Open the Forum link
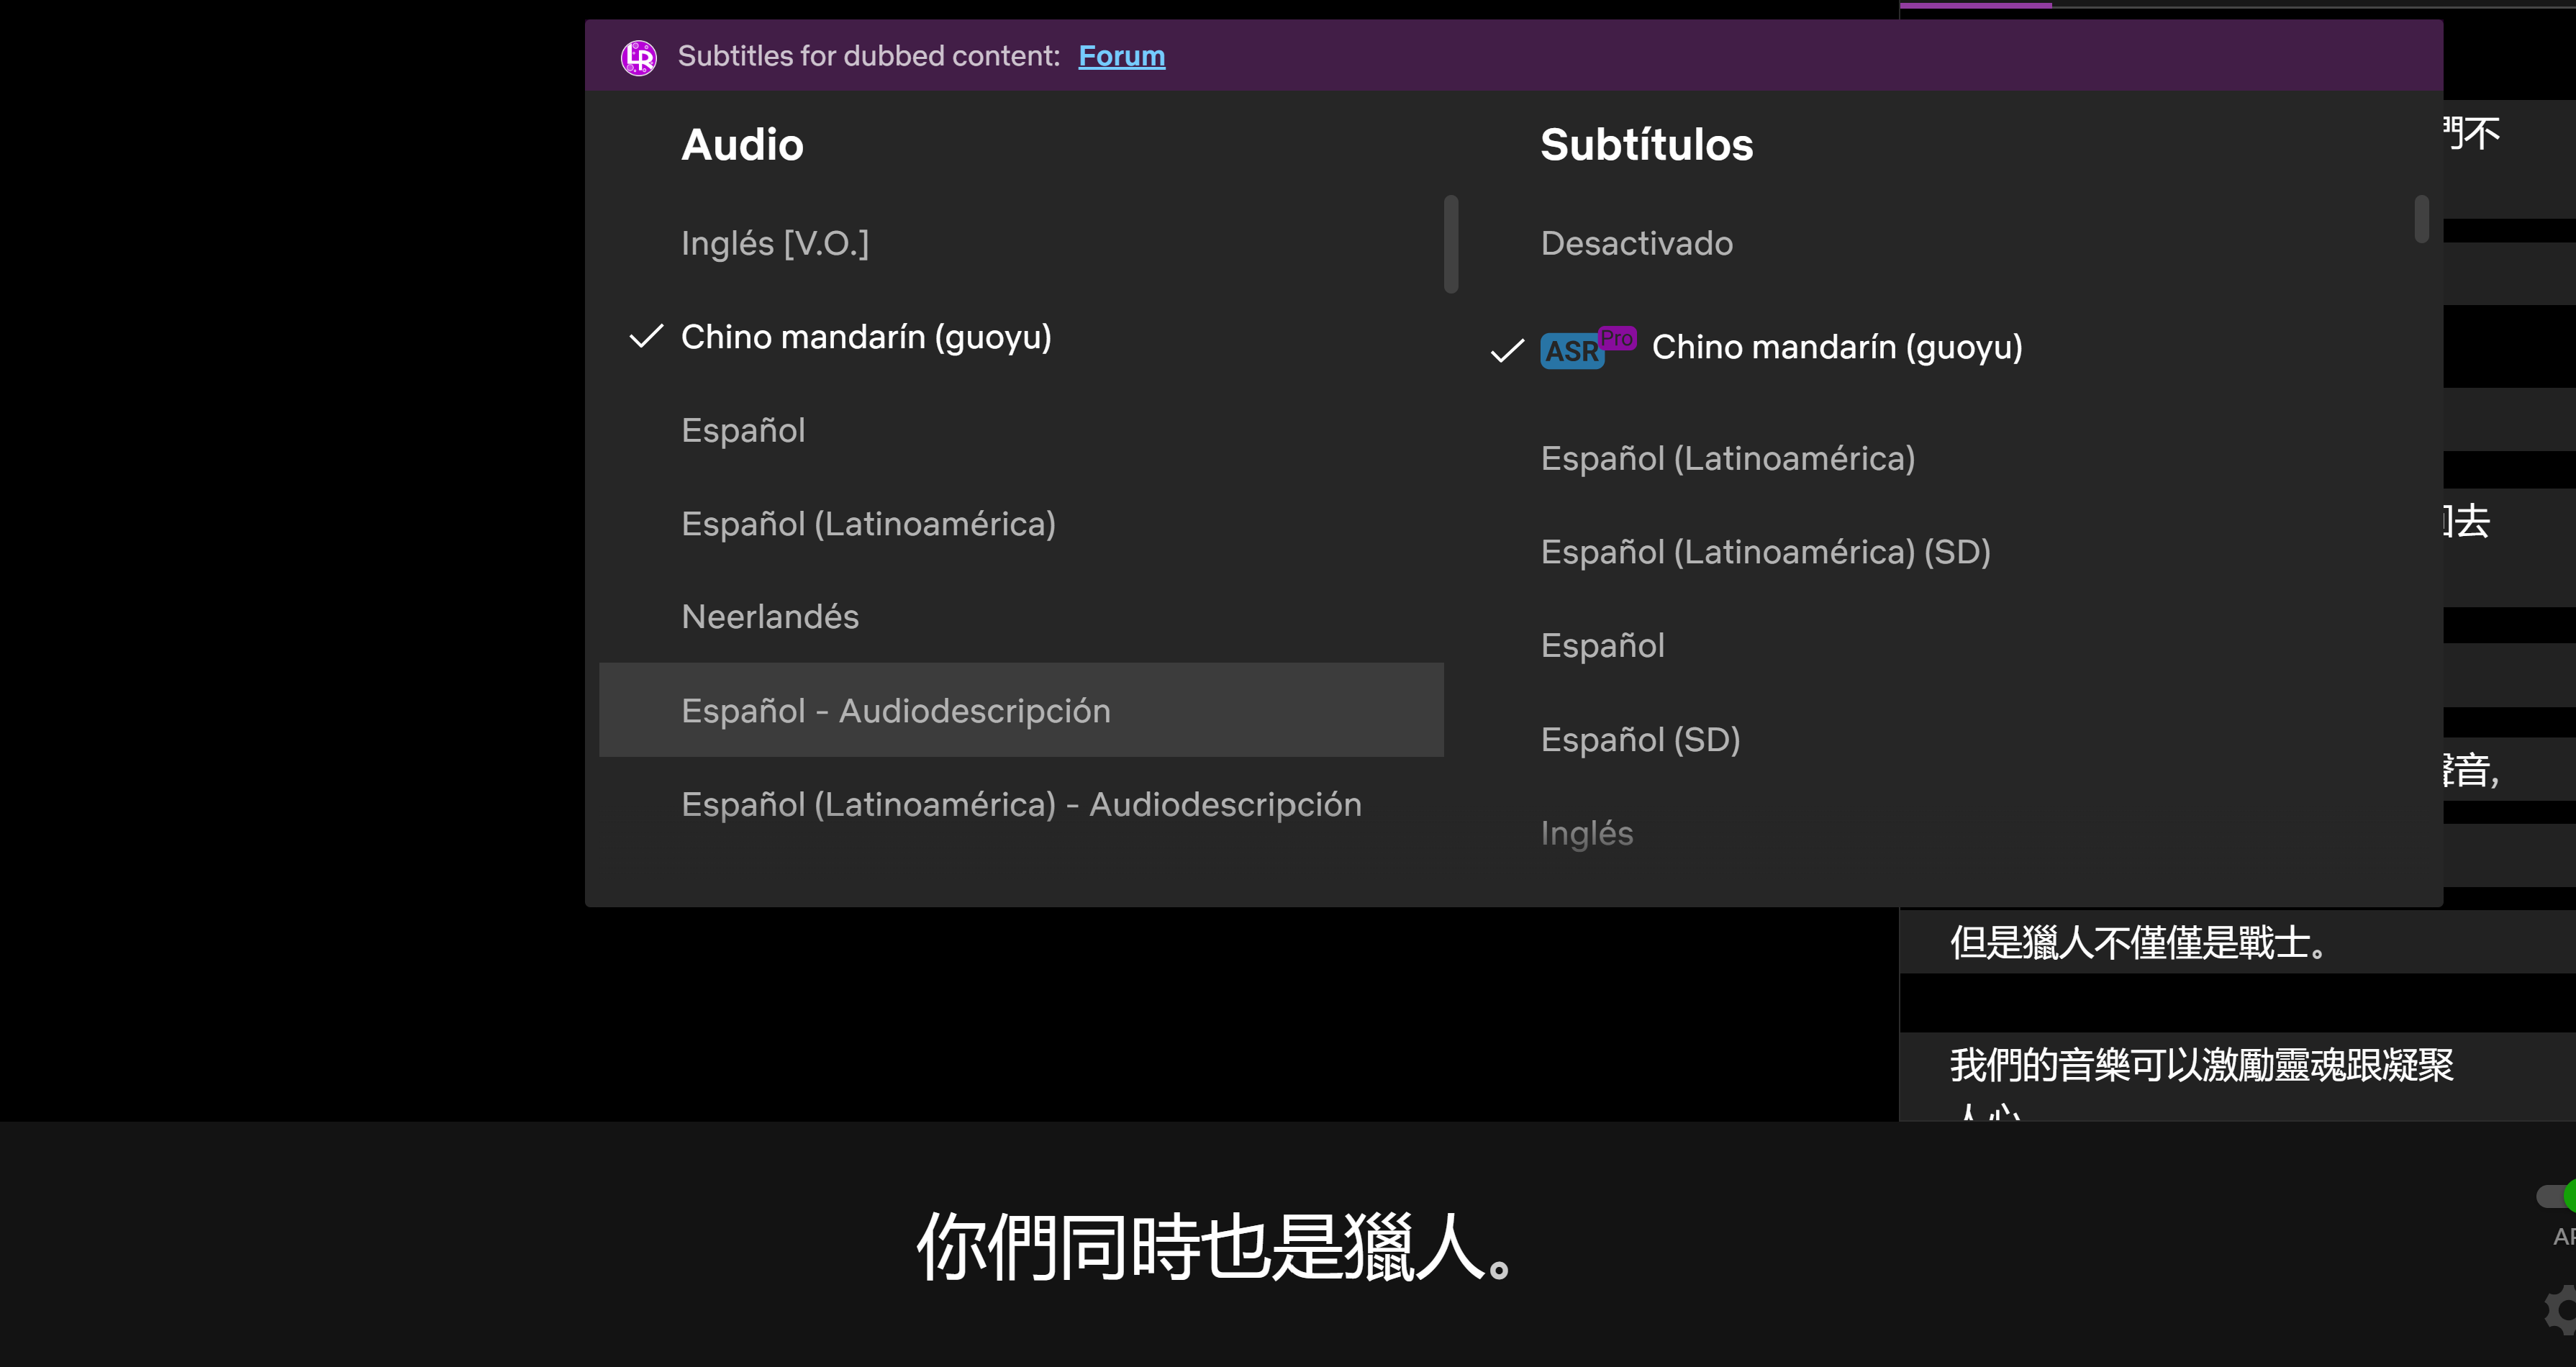The height and width of the screenshot is (1367, 2576). coord(1121,56)
